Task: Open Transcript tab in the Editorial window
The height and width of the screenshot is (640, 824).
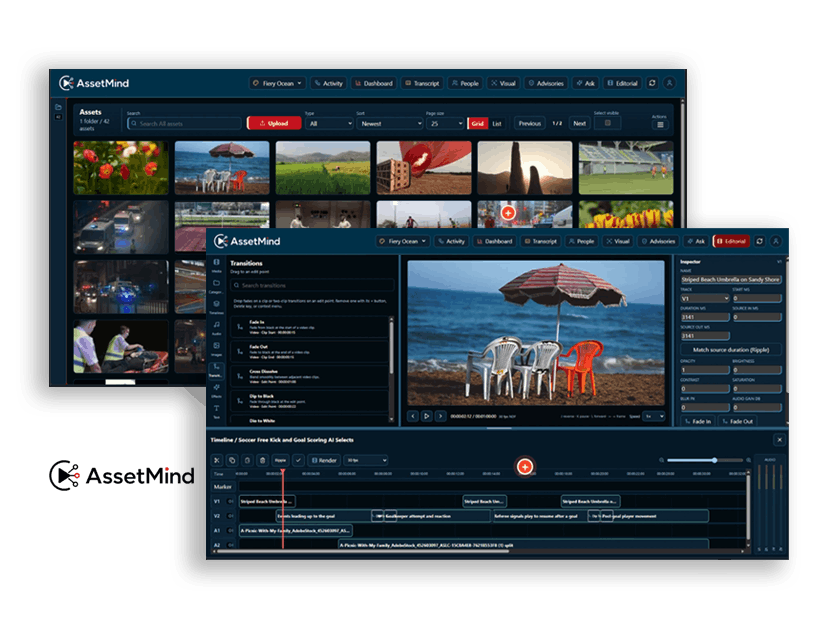Action: [x=540, y=241]
